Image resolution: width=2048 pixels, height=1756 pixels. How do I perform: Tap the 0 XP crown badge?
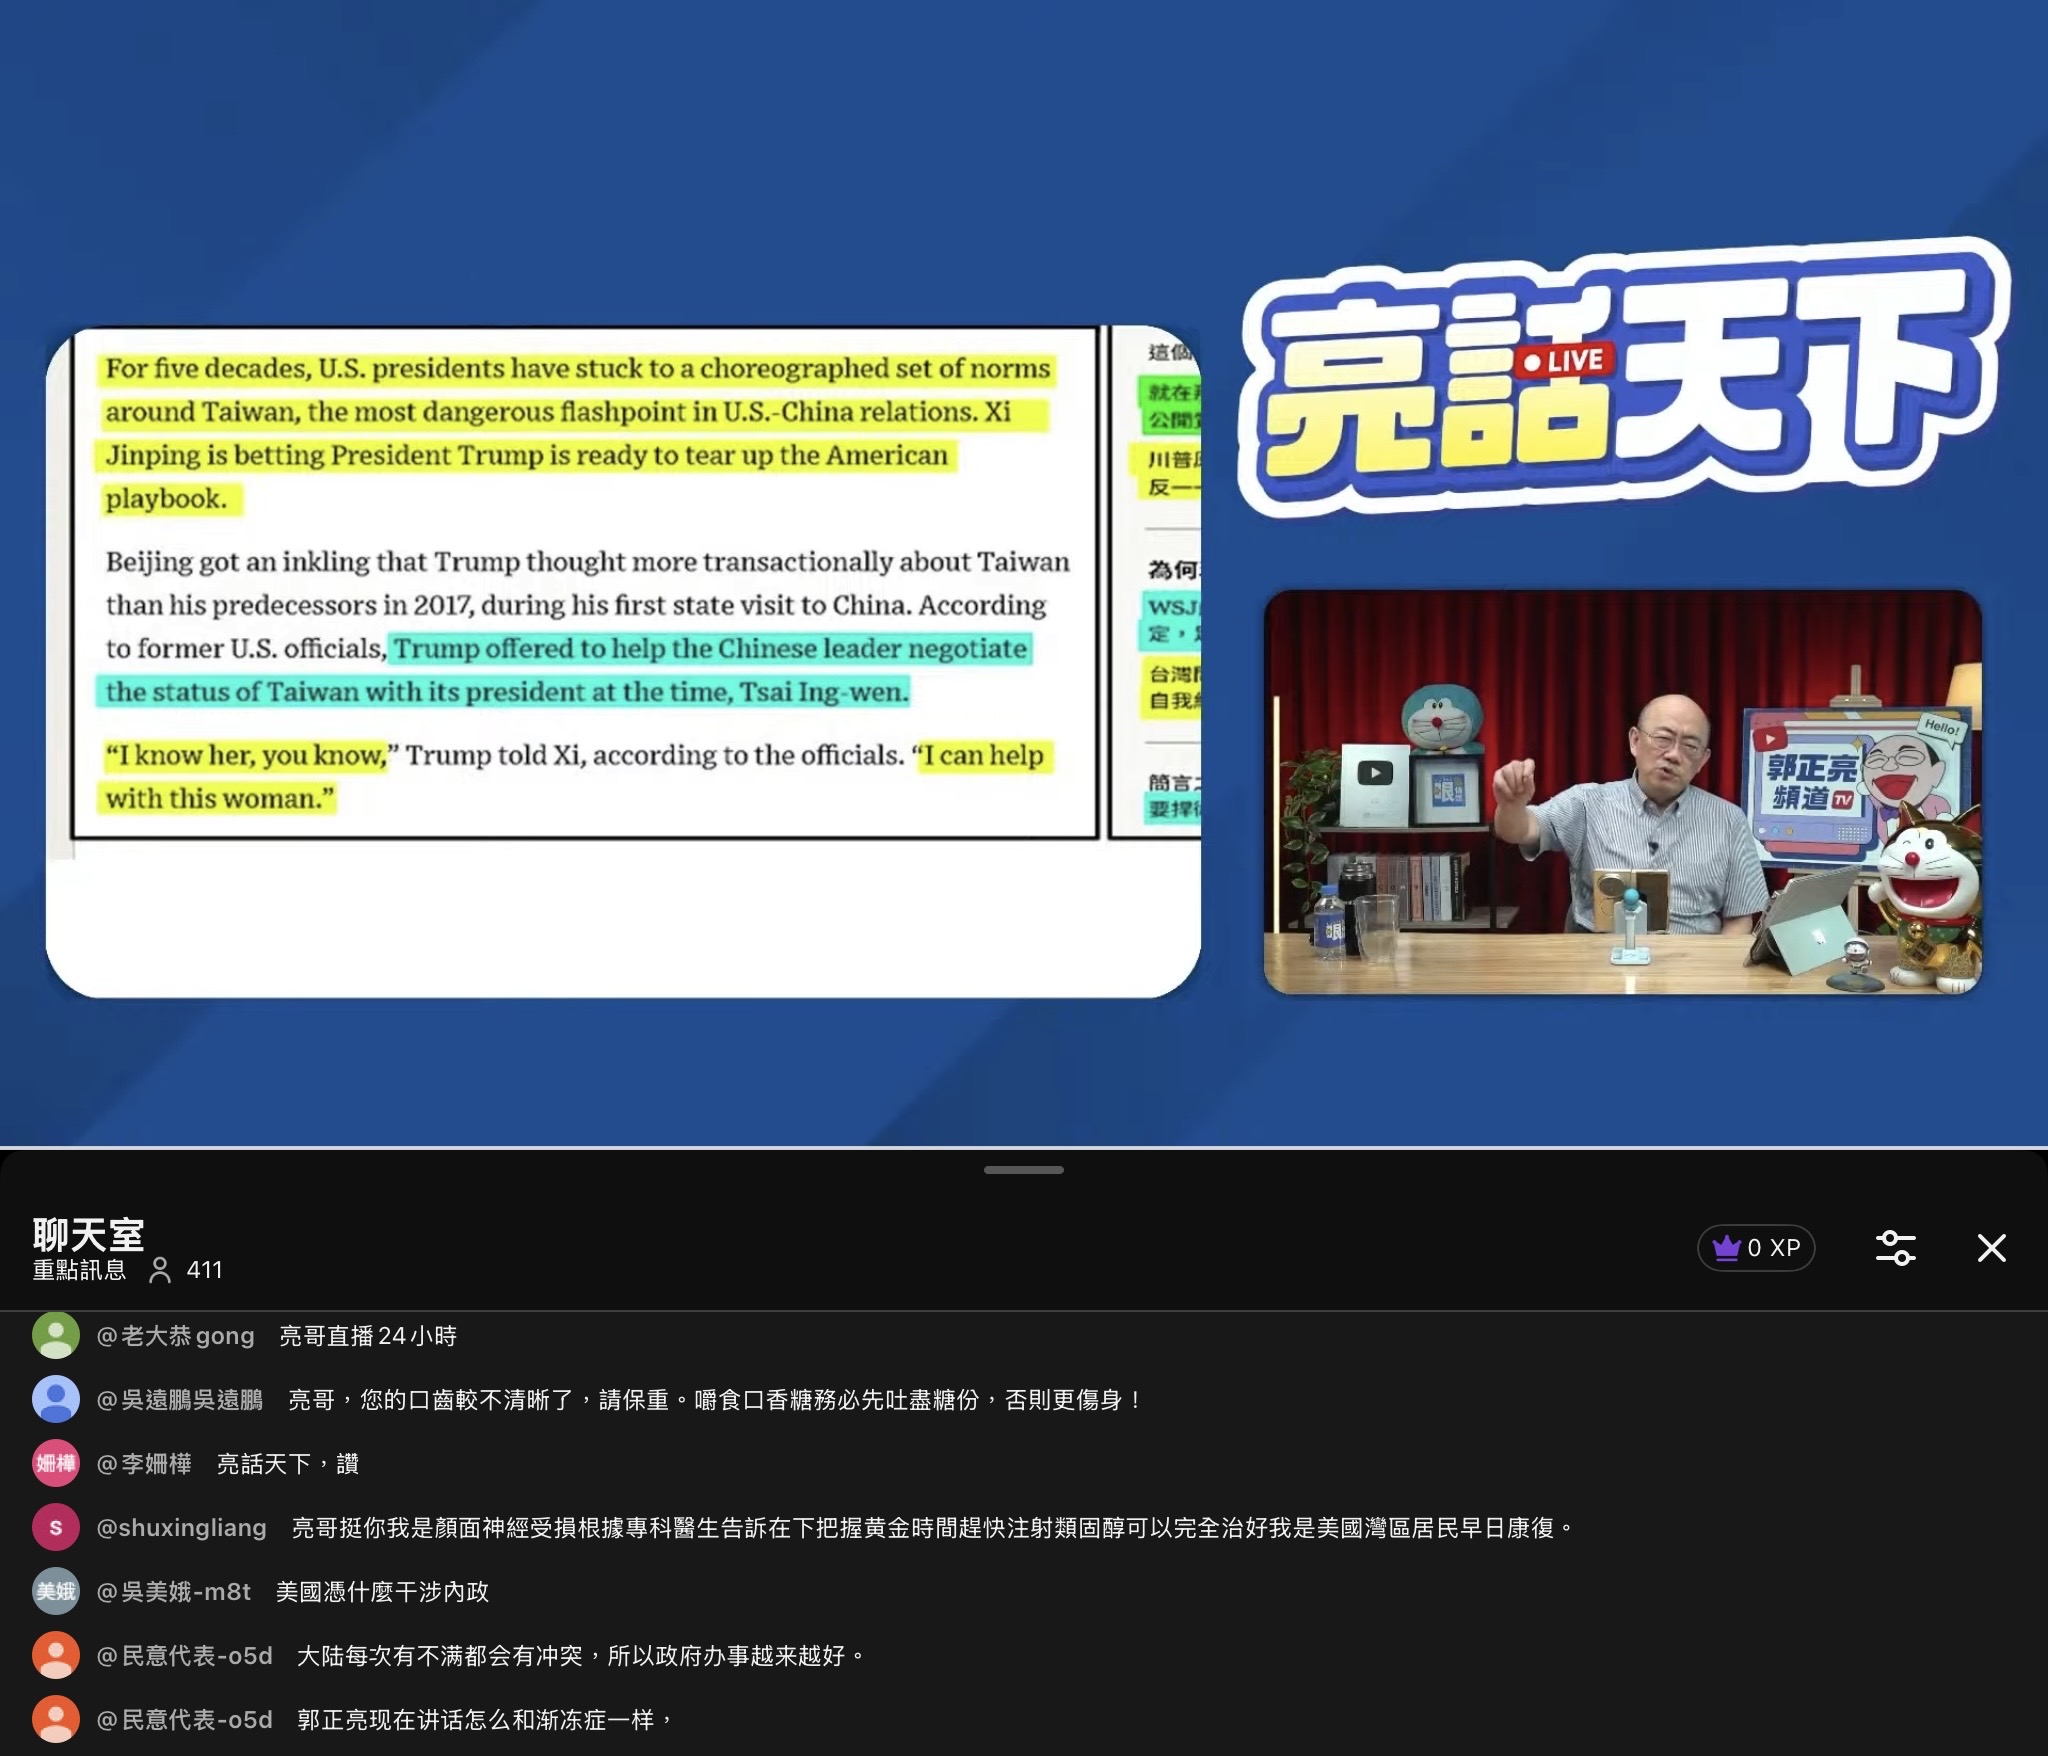[1755, 1248]
